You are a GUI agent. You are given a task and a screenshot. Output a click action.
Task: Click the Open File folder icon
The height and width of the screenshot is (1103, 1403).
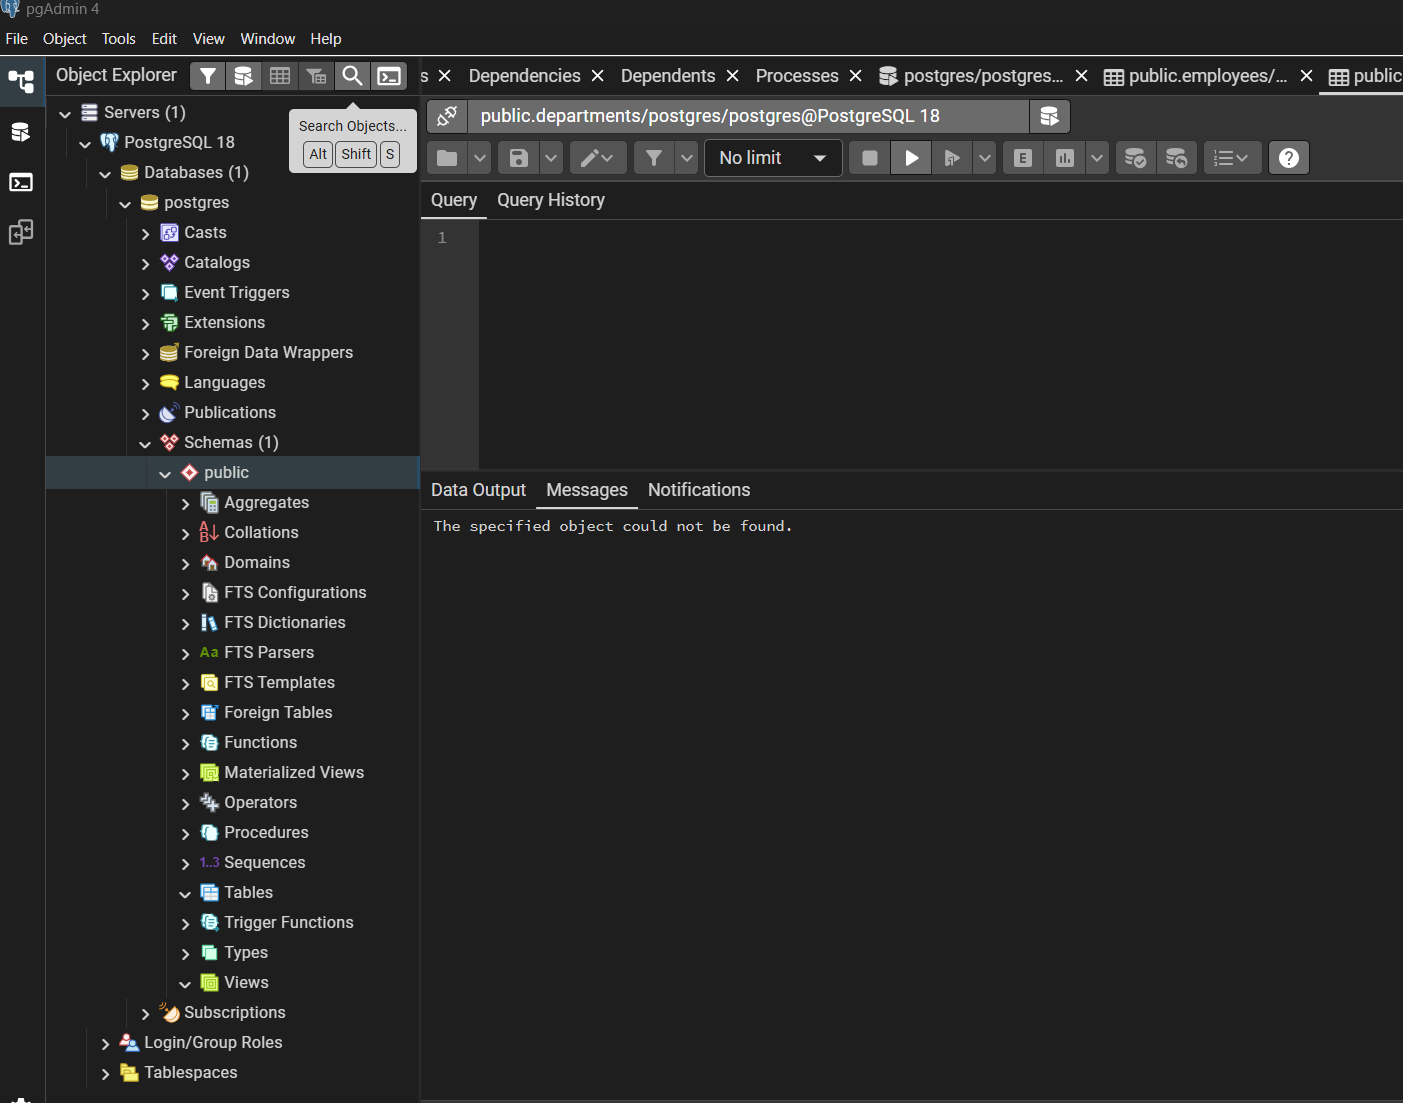click(447, 158)
